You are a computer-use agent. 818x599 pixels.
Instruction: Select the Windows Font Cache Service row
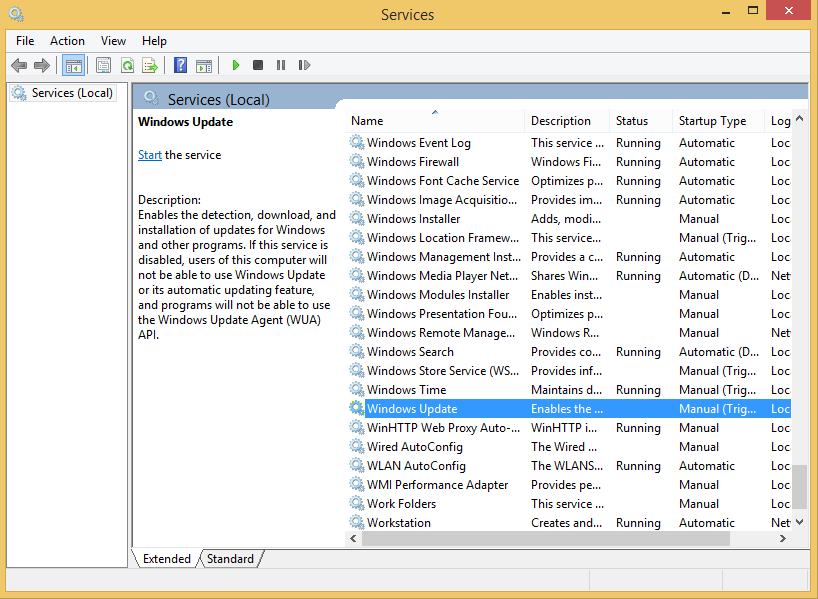pos(568,181)
